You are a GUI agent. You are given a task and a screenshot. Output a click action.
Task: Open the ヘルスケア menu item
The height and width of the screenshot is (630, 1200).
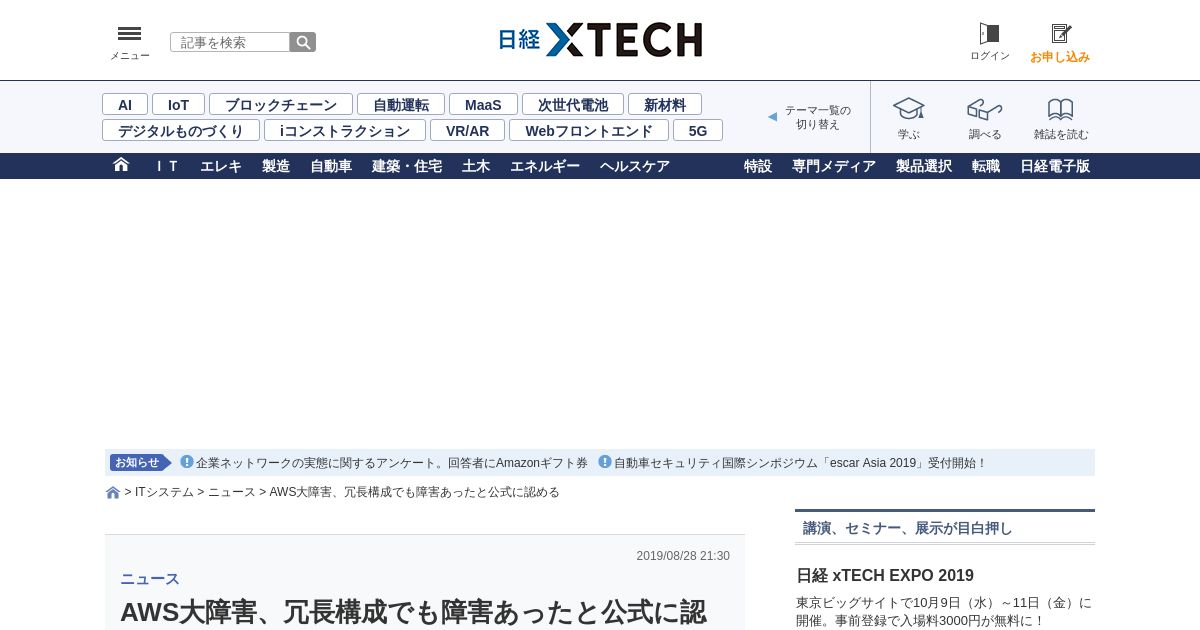pos(635,166)
